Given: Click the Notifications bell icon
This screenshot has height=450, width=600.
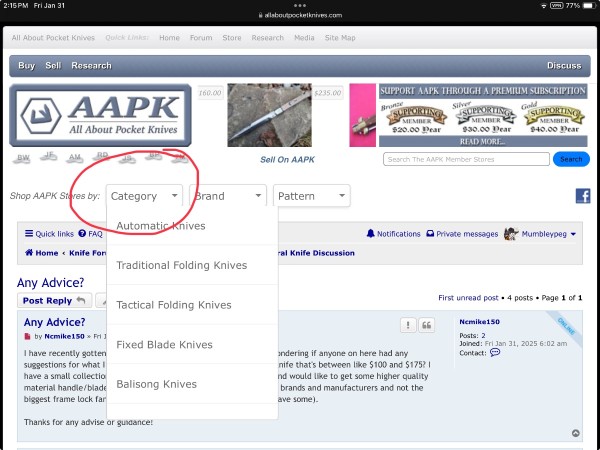Looking at the screenshot, I should click(x=370, y=233).
